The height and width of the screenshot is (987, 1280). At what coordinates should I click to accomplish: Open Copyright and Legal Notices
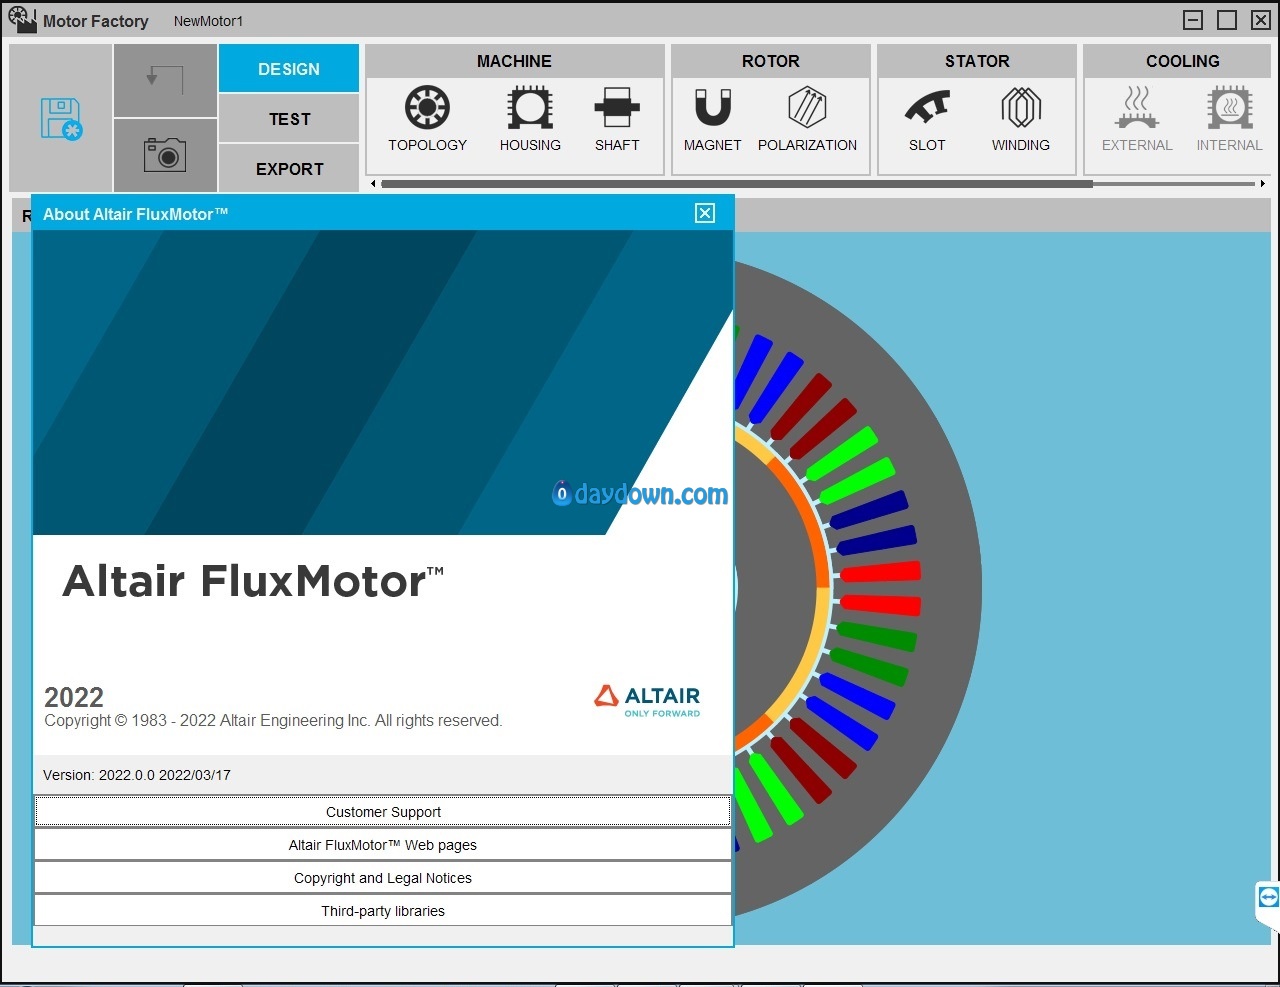(383, 878)
